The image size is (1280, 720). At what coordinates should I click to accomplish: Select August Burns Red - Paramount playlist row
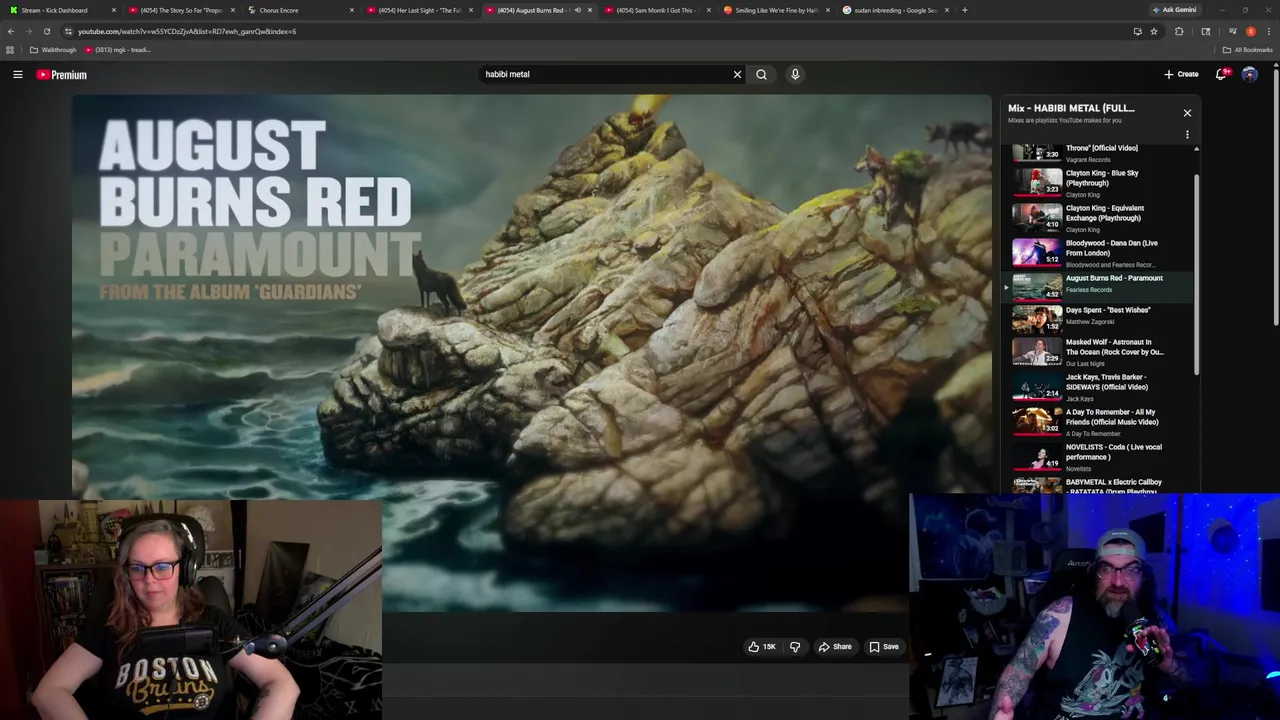[1098, 287]
